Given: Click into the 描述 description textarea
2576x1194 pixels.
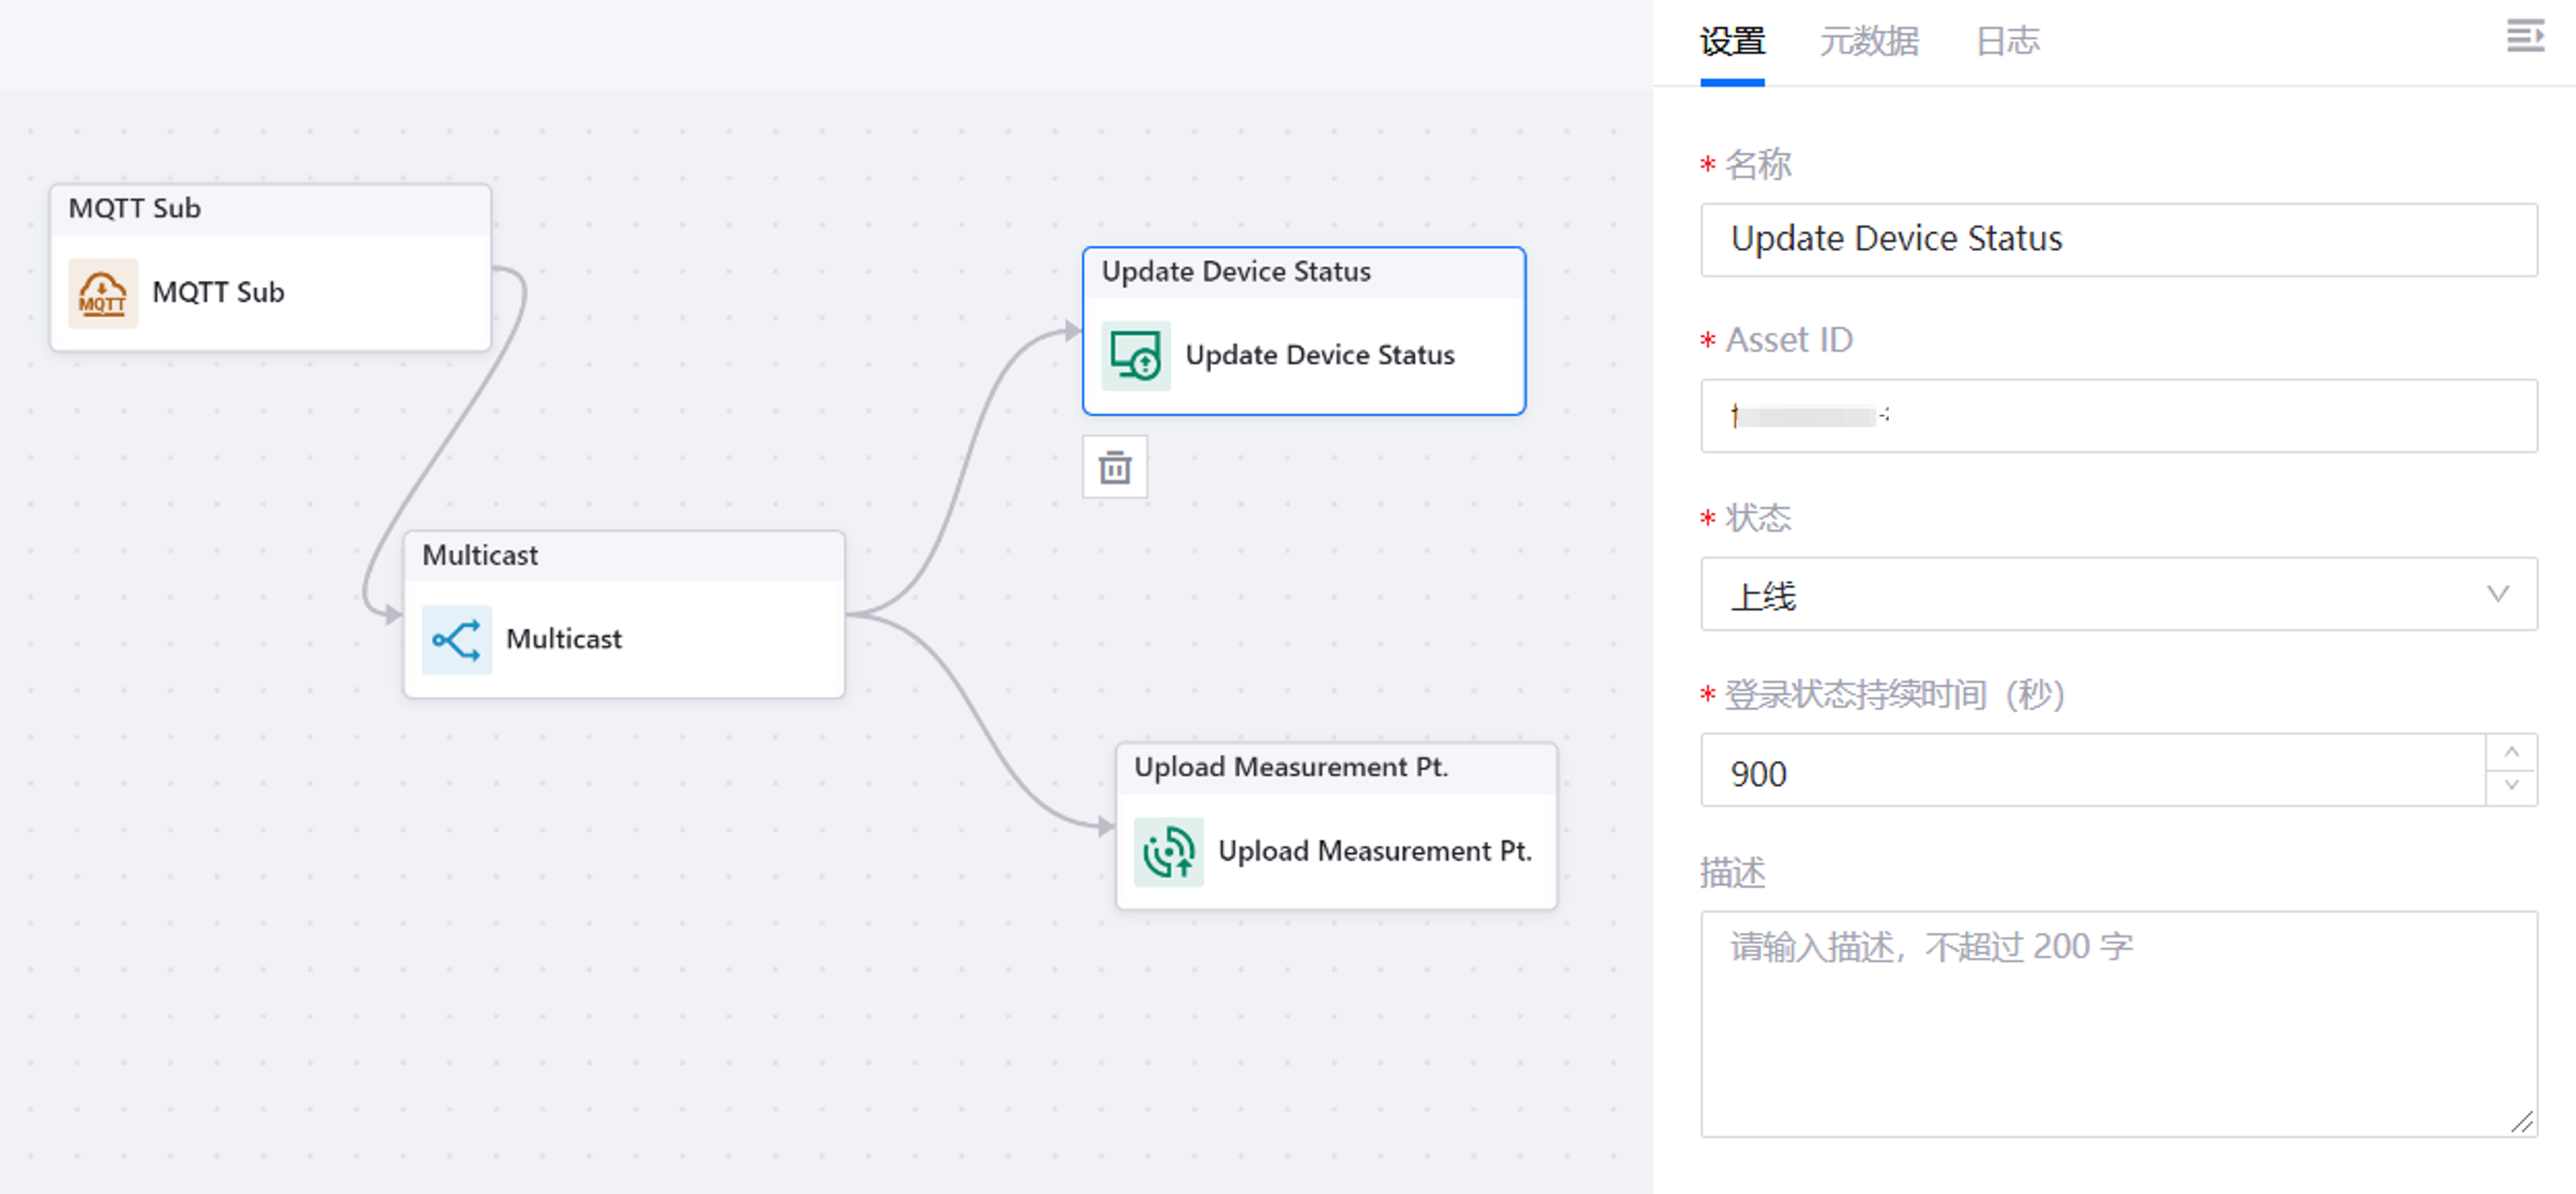Looking at the screenshot, I should (2118, 1024).
